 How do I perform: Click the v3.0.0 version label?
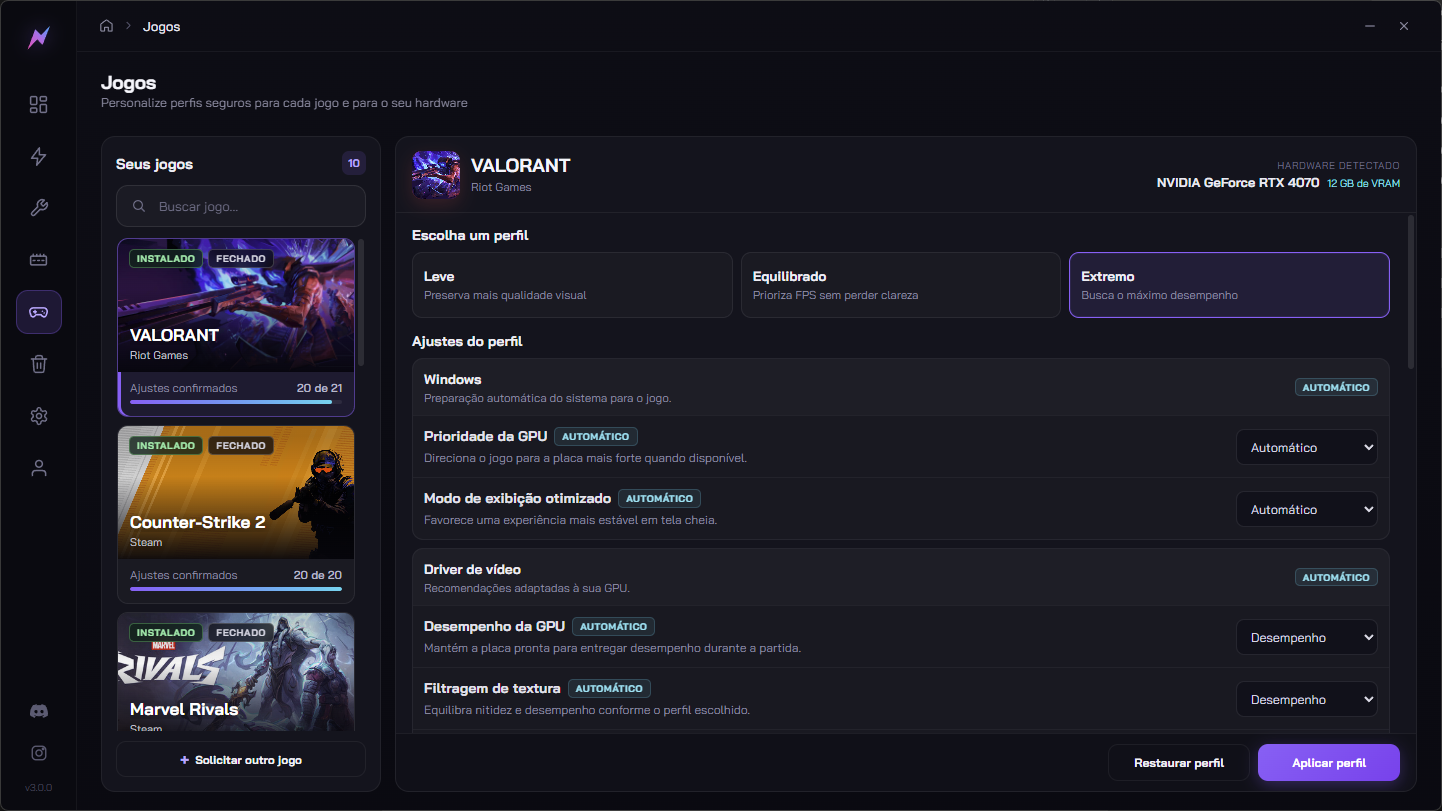pos(39,787)
